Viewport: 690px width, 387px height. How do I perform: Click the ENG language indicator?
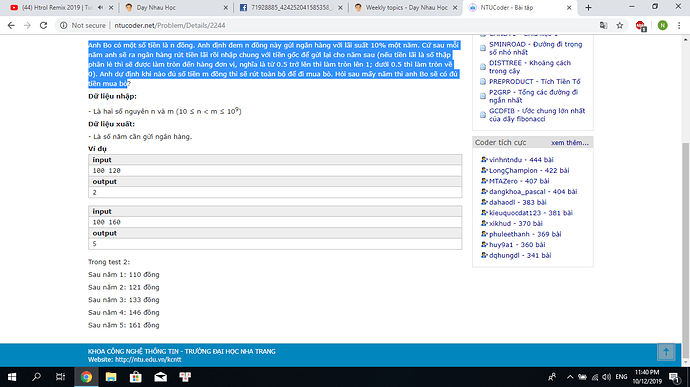pos(621,377)
